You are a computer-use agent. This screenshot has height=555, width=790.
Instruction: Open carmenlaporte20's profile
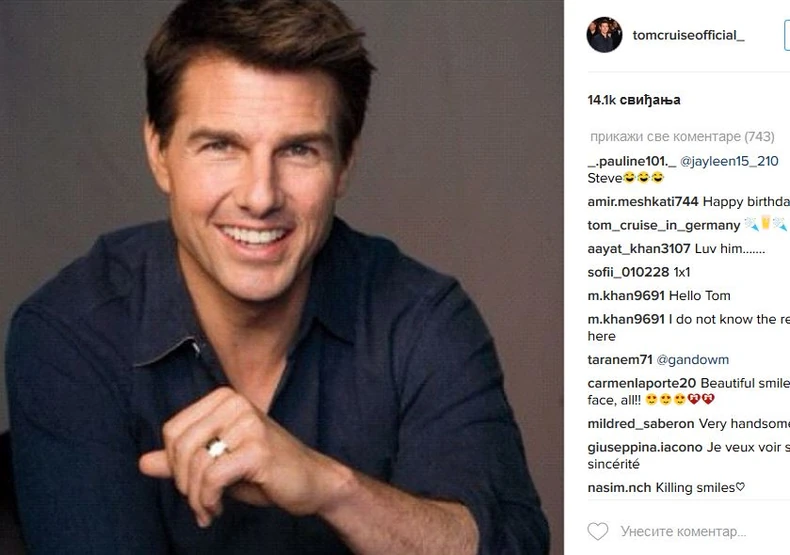coord(642,383)
